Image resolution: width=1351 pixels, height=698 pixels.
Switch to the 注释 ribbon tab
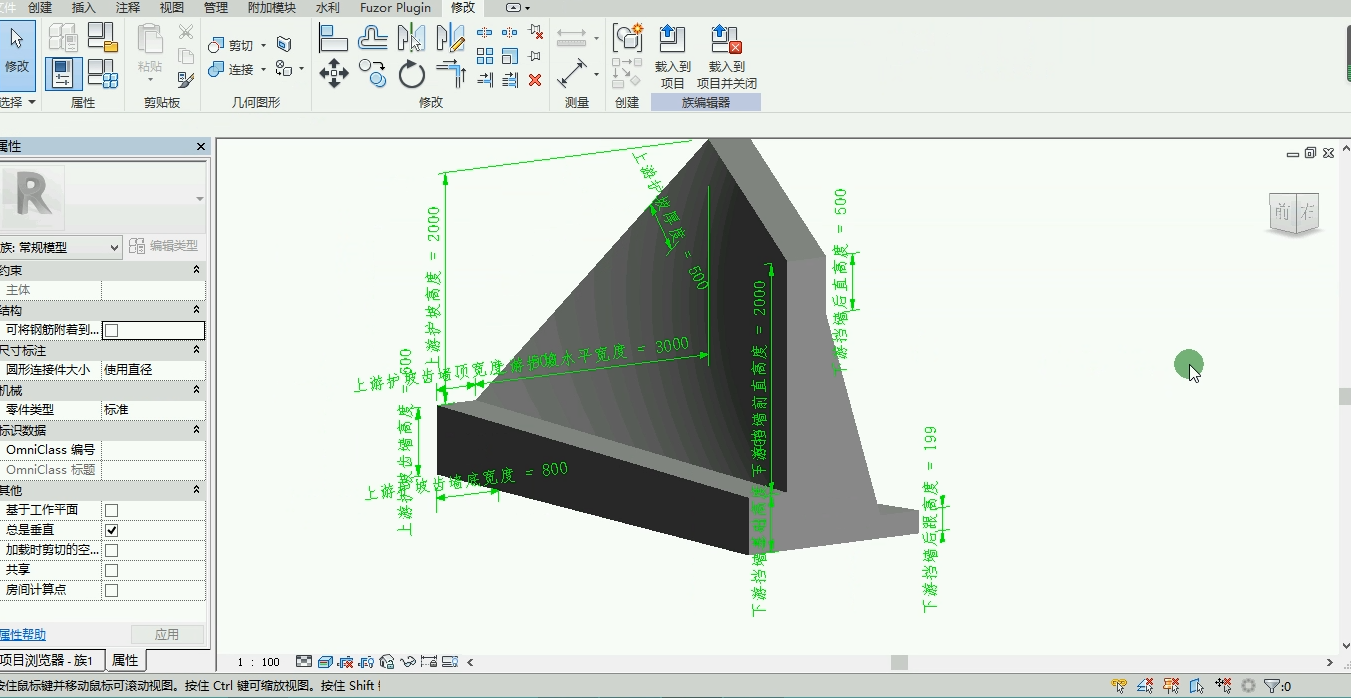128,8
